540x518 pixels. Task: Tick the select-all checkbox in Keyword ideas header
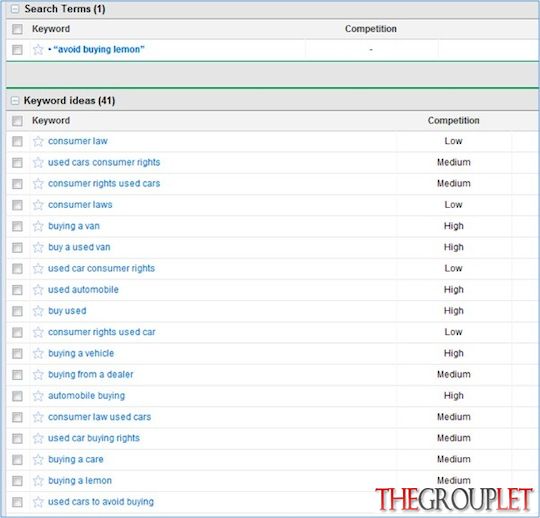click(17, 121)
